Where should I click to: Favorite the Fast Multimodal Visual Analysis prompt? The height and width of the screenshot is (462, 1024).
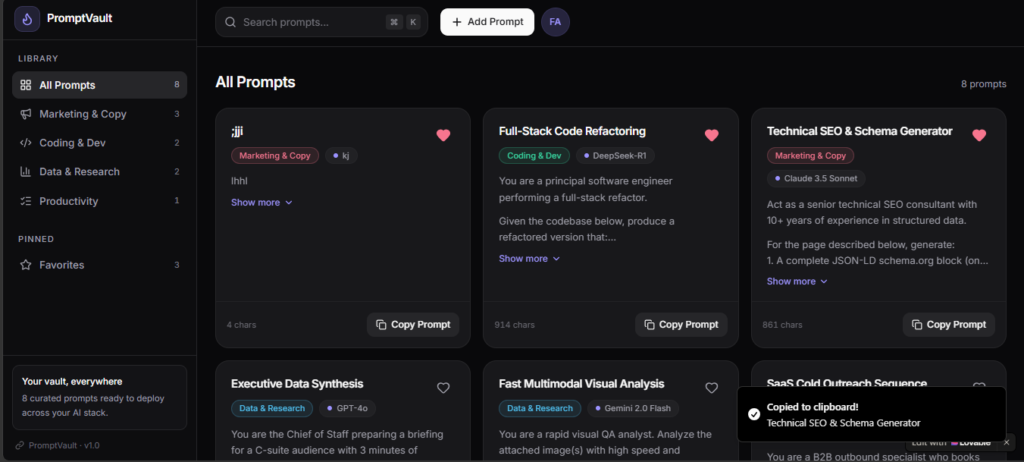coord(711,388)
